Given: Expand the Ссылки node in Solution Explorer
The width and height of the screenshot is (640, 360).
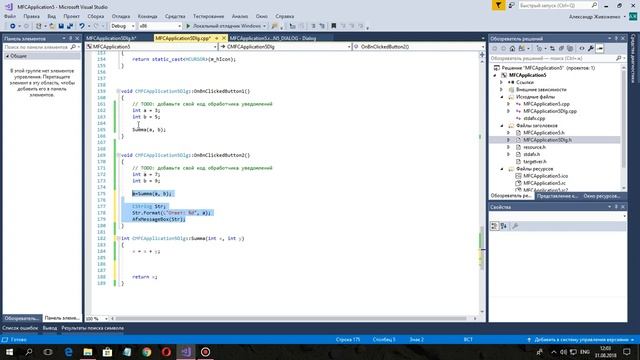Looking at the screenshot, I should (x=502, y=82).
